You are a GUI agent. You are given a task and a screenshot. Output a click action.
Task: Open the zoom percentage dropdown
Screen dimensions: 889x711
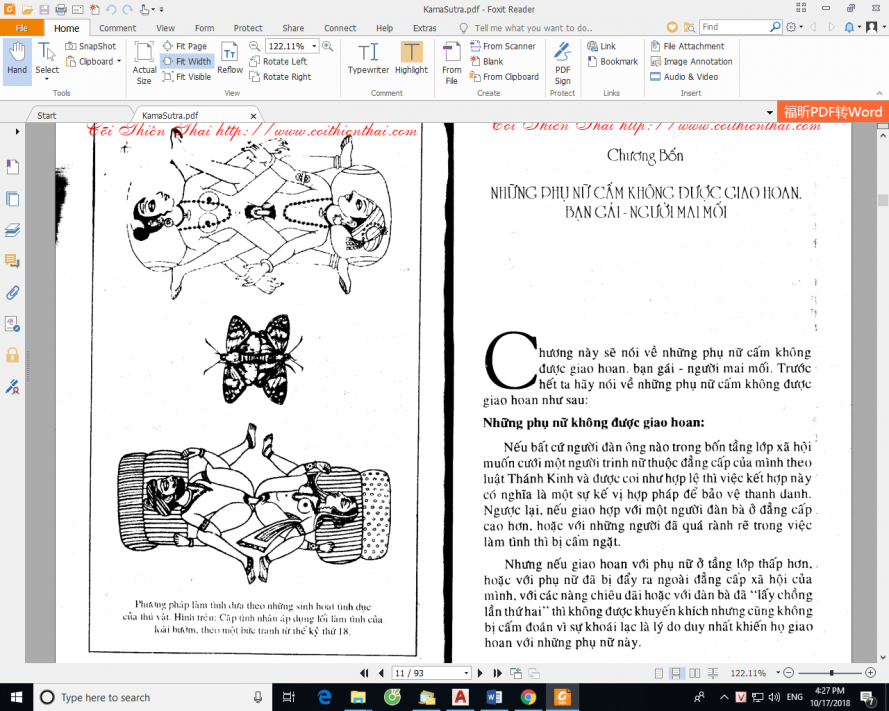pos(313,45)
